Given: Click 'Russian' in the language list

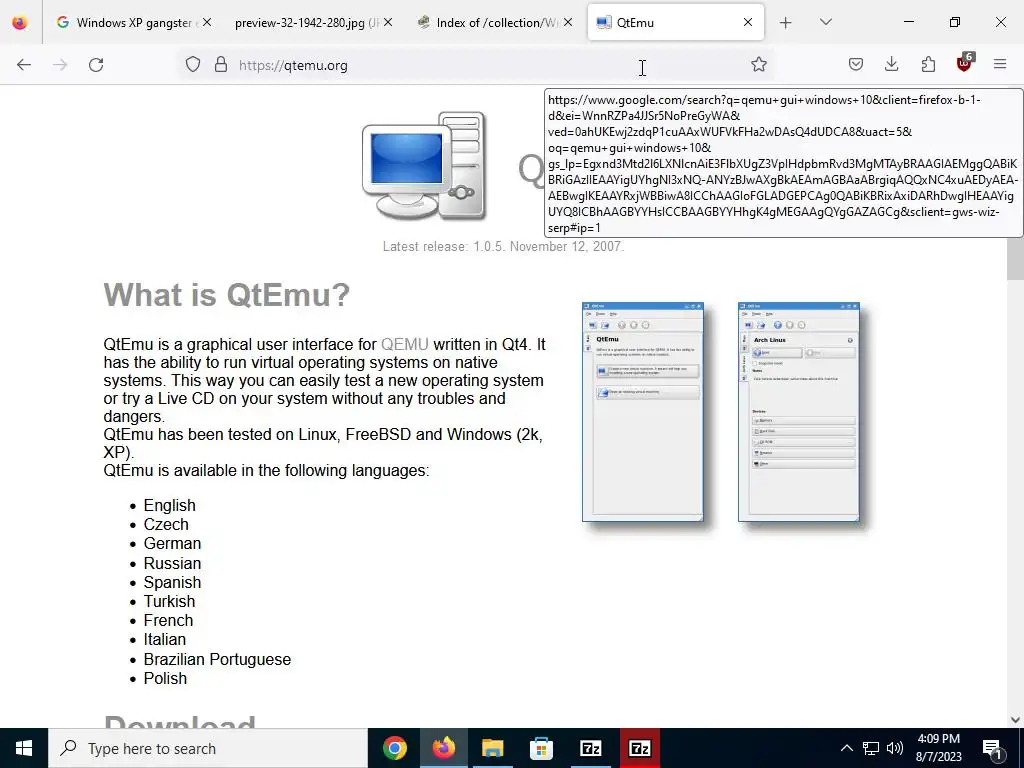Looking at the screenshot, I should pos(172,563).
